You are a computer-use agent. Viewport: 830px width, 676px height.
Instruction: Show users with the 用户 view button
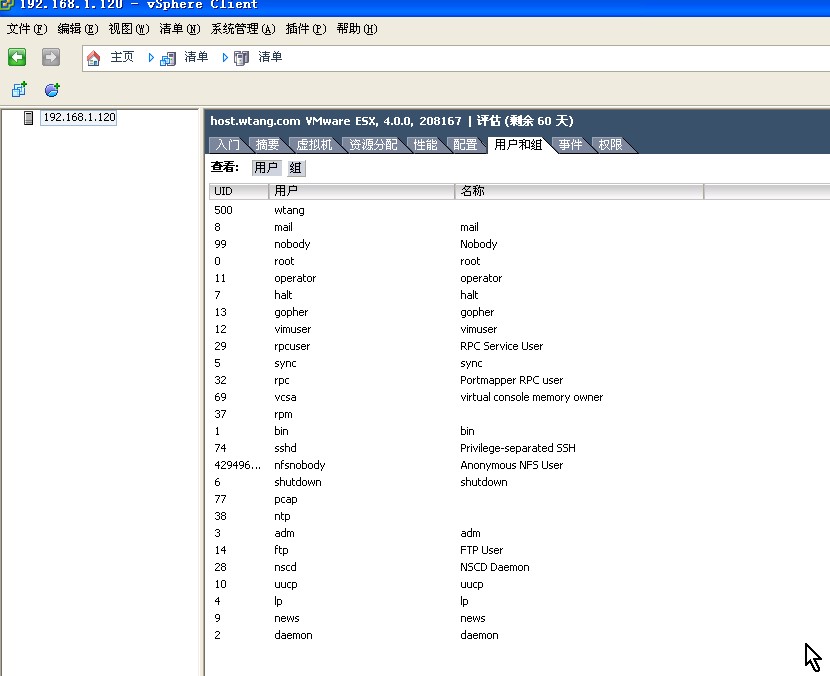point(266,168)
